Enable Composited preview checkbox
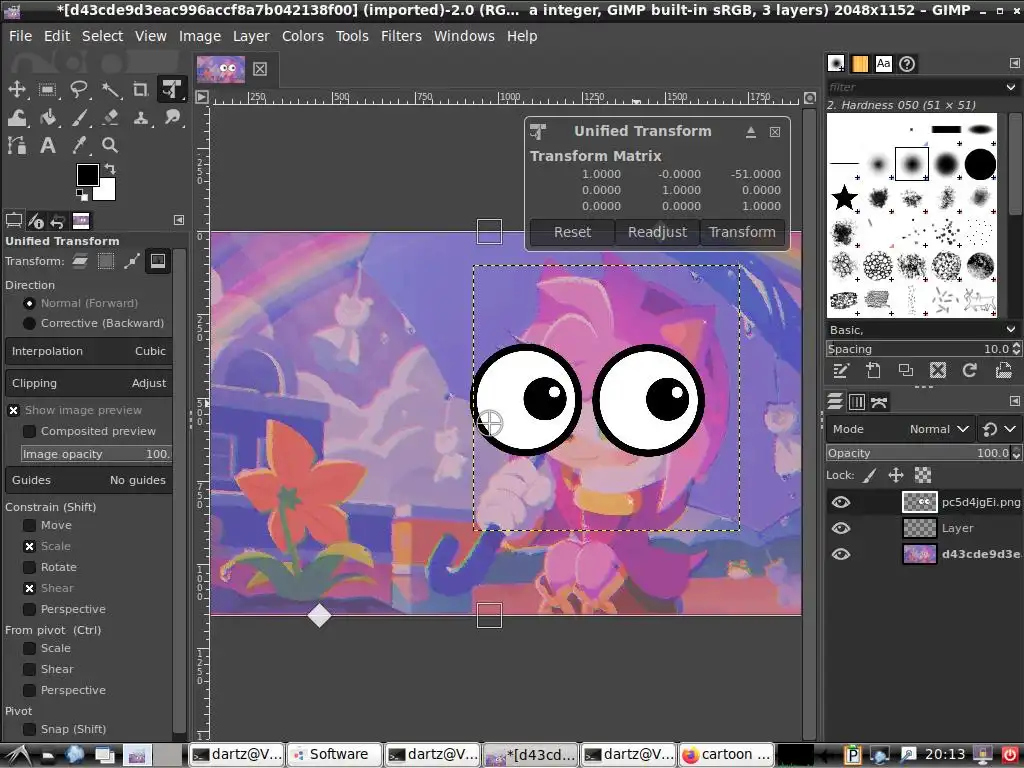The width and height of the screenshot is (1024, 768). click(x=29, y=432)
